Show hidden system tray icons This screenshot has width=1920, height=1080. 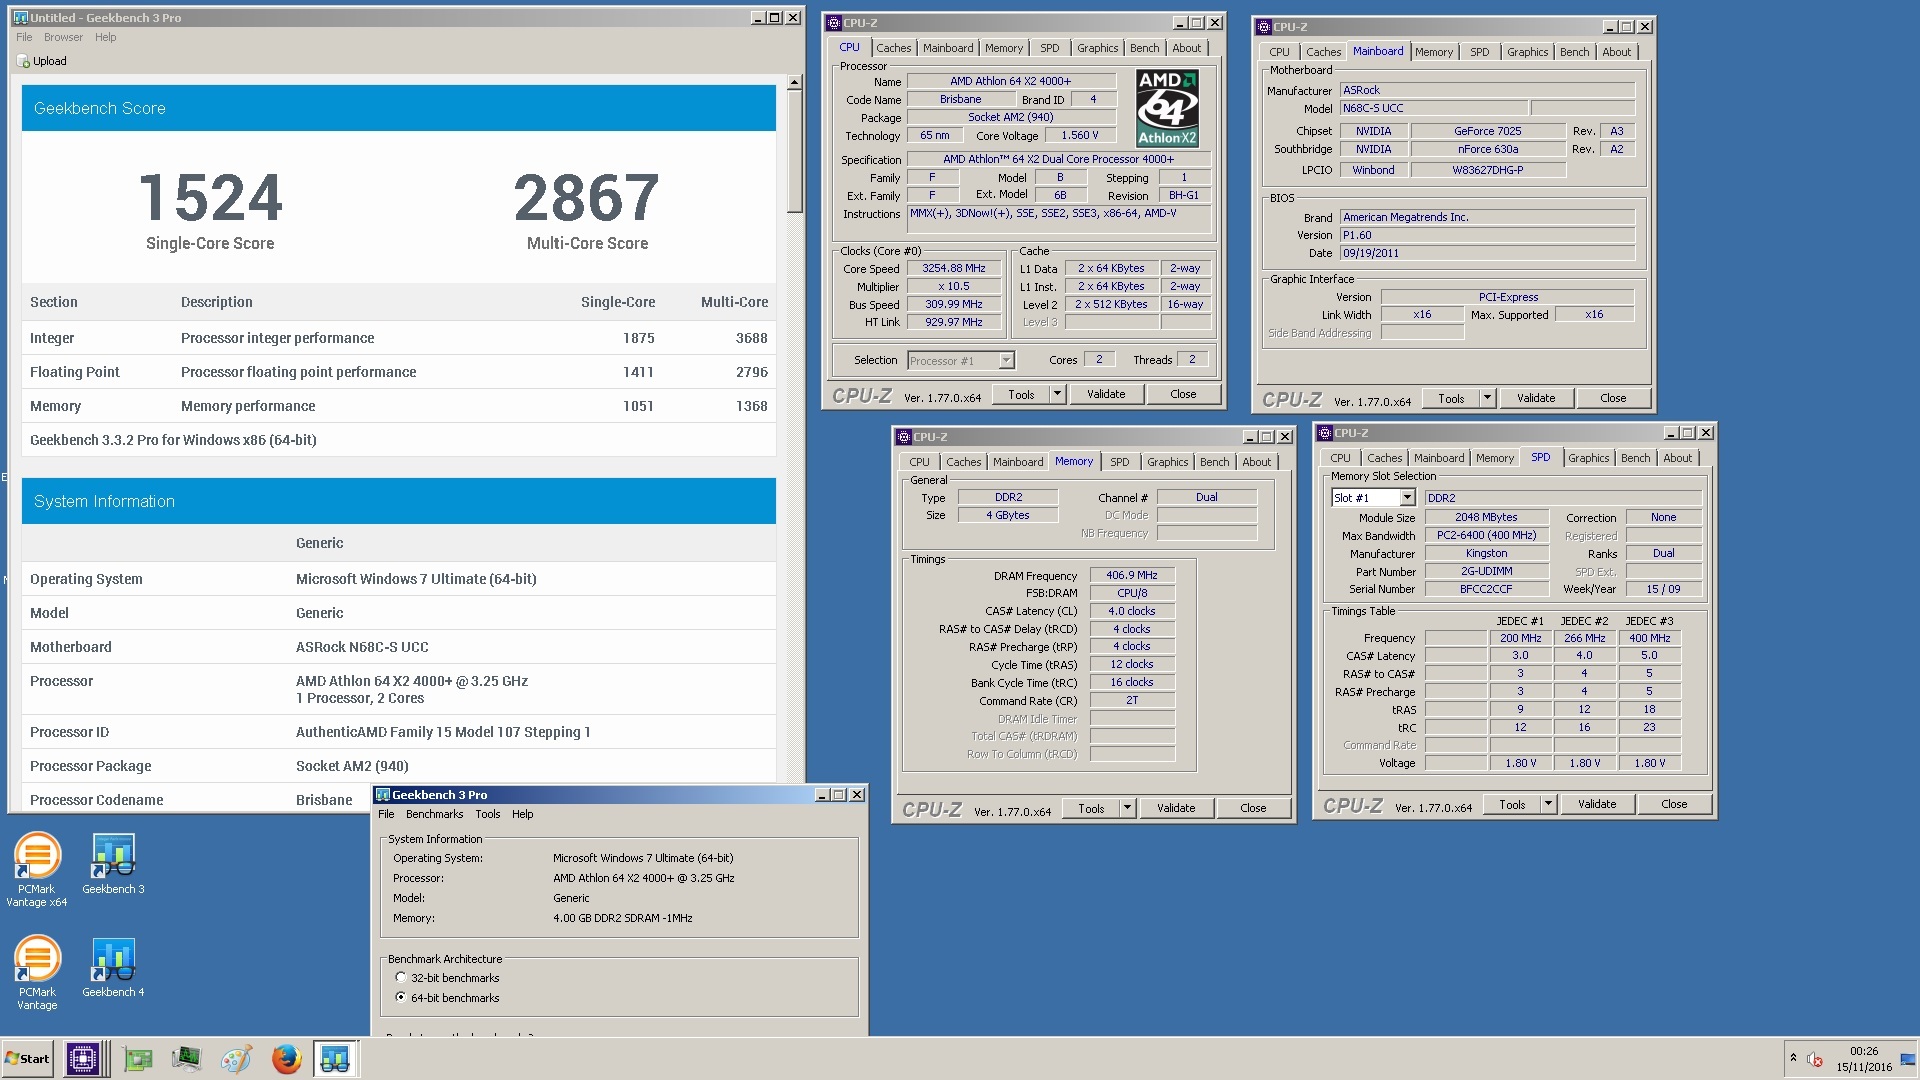[1793, 1058]
